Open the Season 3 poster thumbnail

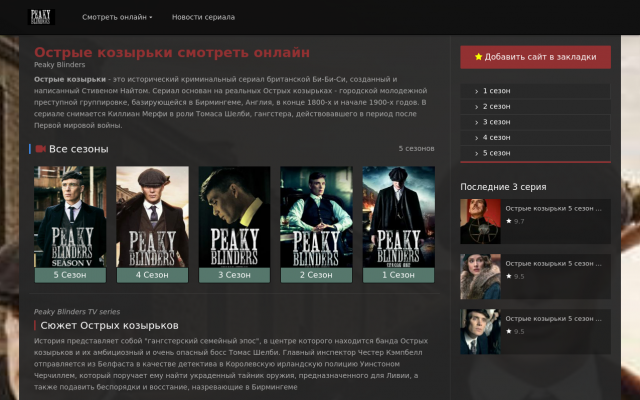pyautogui.click(x=234, y=217)
